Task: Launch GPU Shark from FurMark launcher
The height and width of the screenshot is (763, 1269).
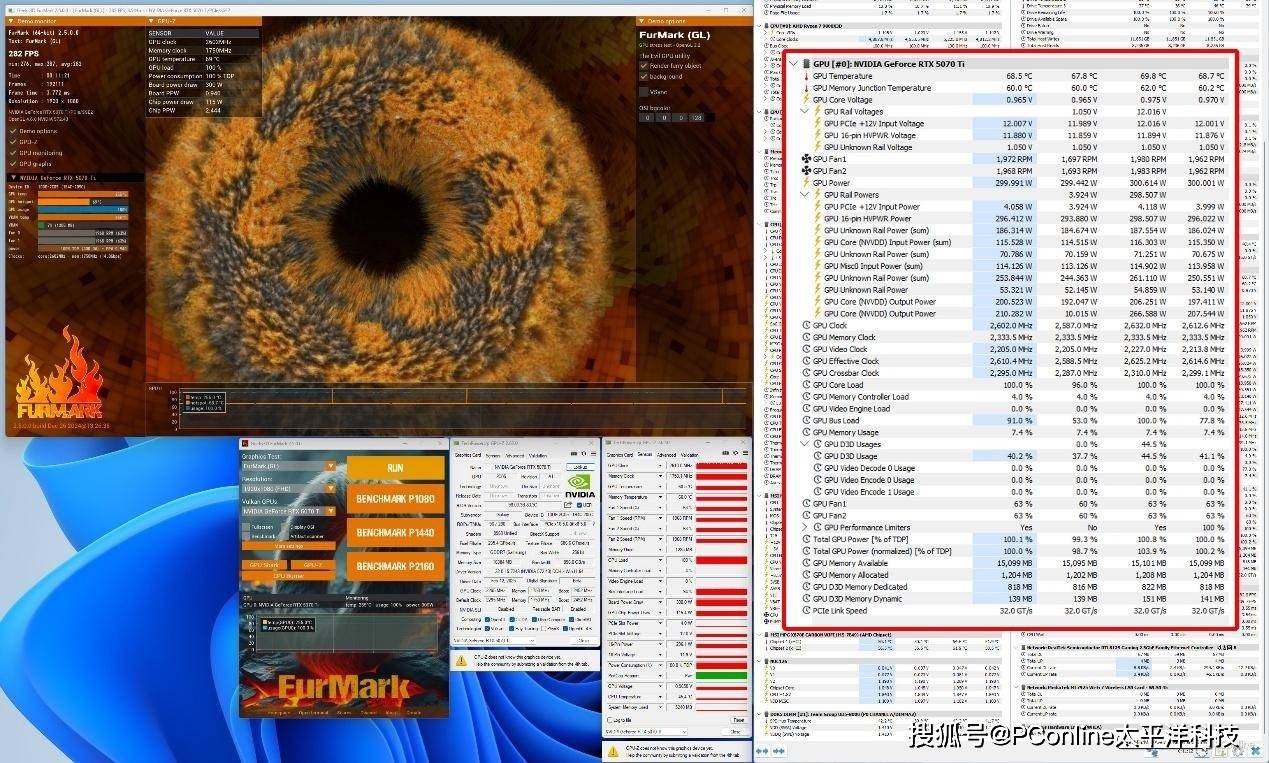Action: (x=264, y=565)
